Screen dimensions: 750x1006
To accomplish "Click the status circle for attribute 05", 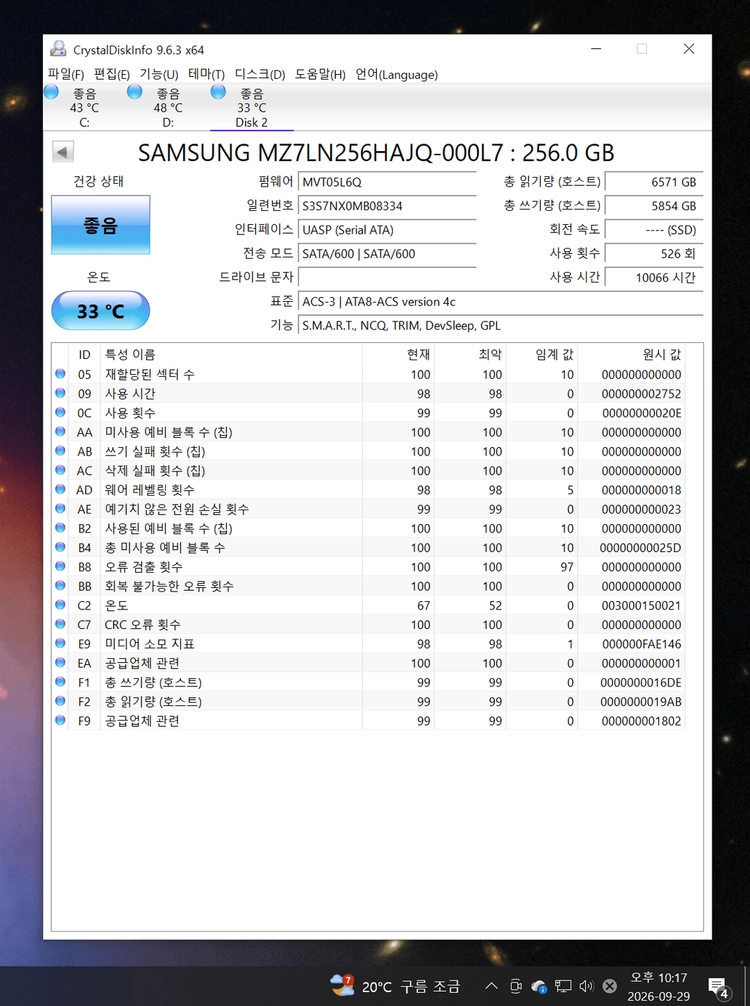I will (x=60, y=374).
